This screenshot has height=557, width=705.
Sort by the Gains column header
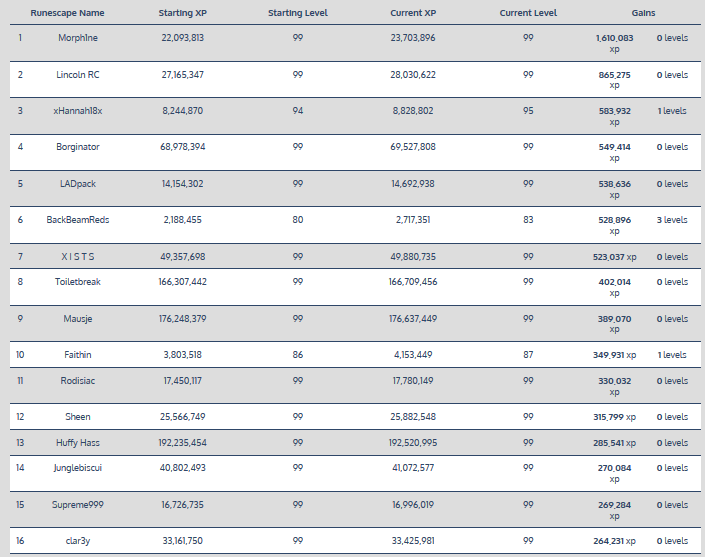pyautogui.click(x=644, y=13)
